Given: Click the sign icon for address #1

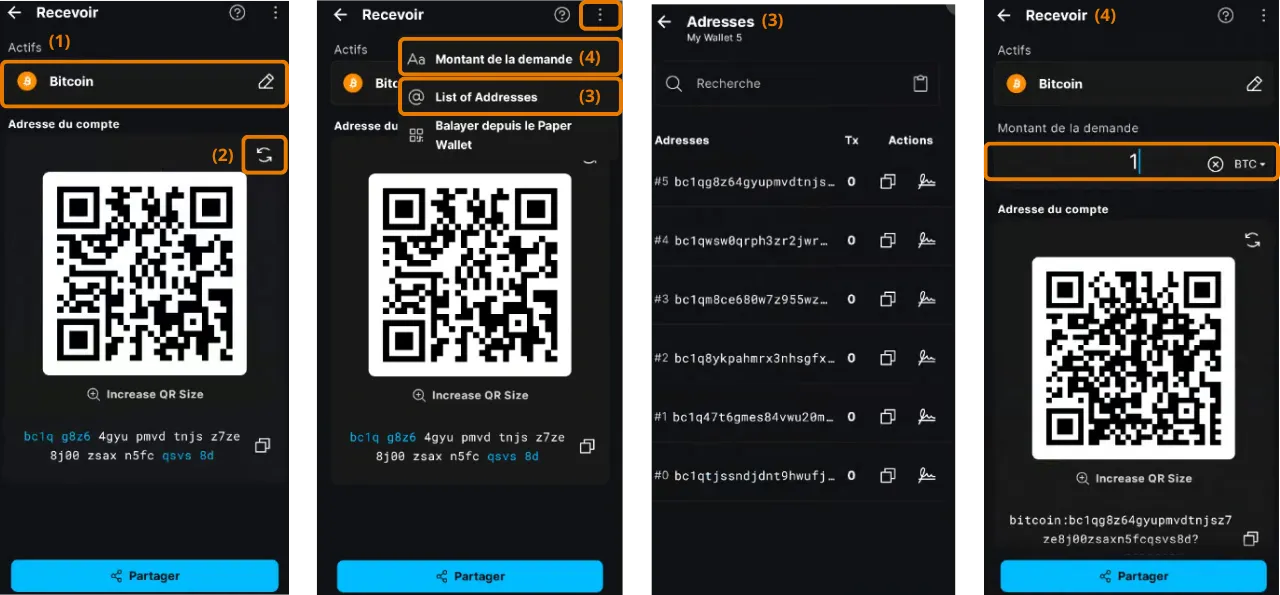Looking at the screenshot, I should [927, 416].
